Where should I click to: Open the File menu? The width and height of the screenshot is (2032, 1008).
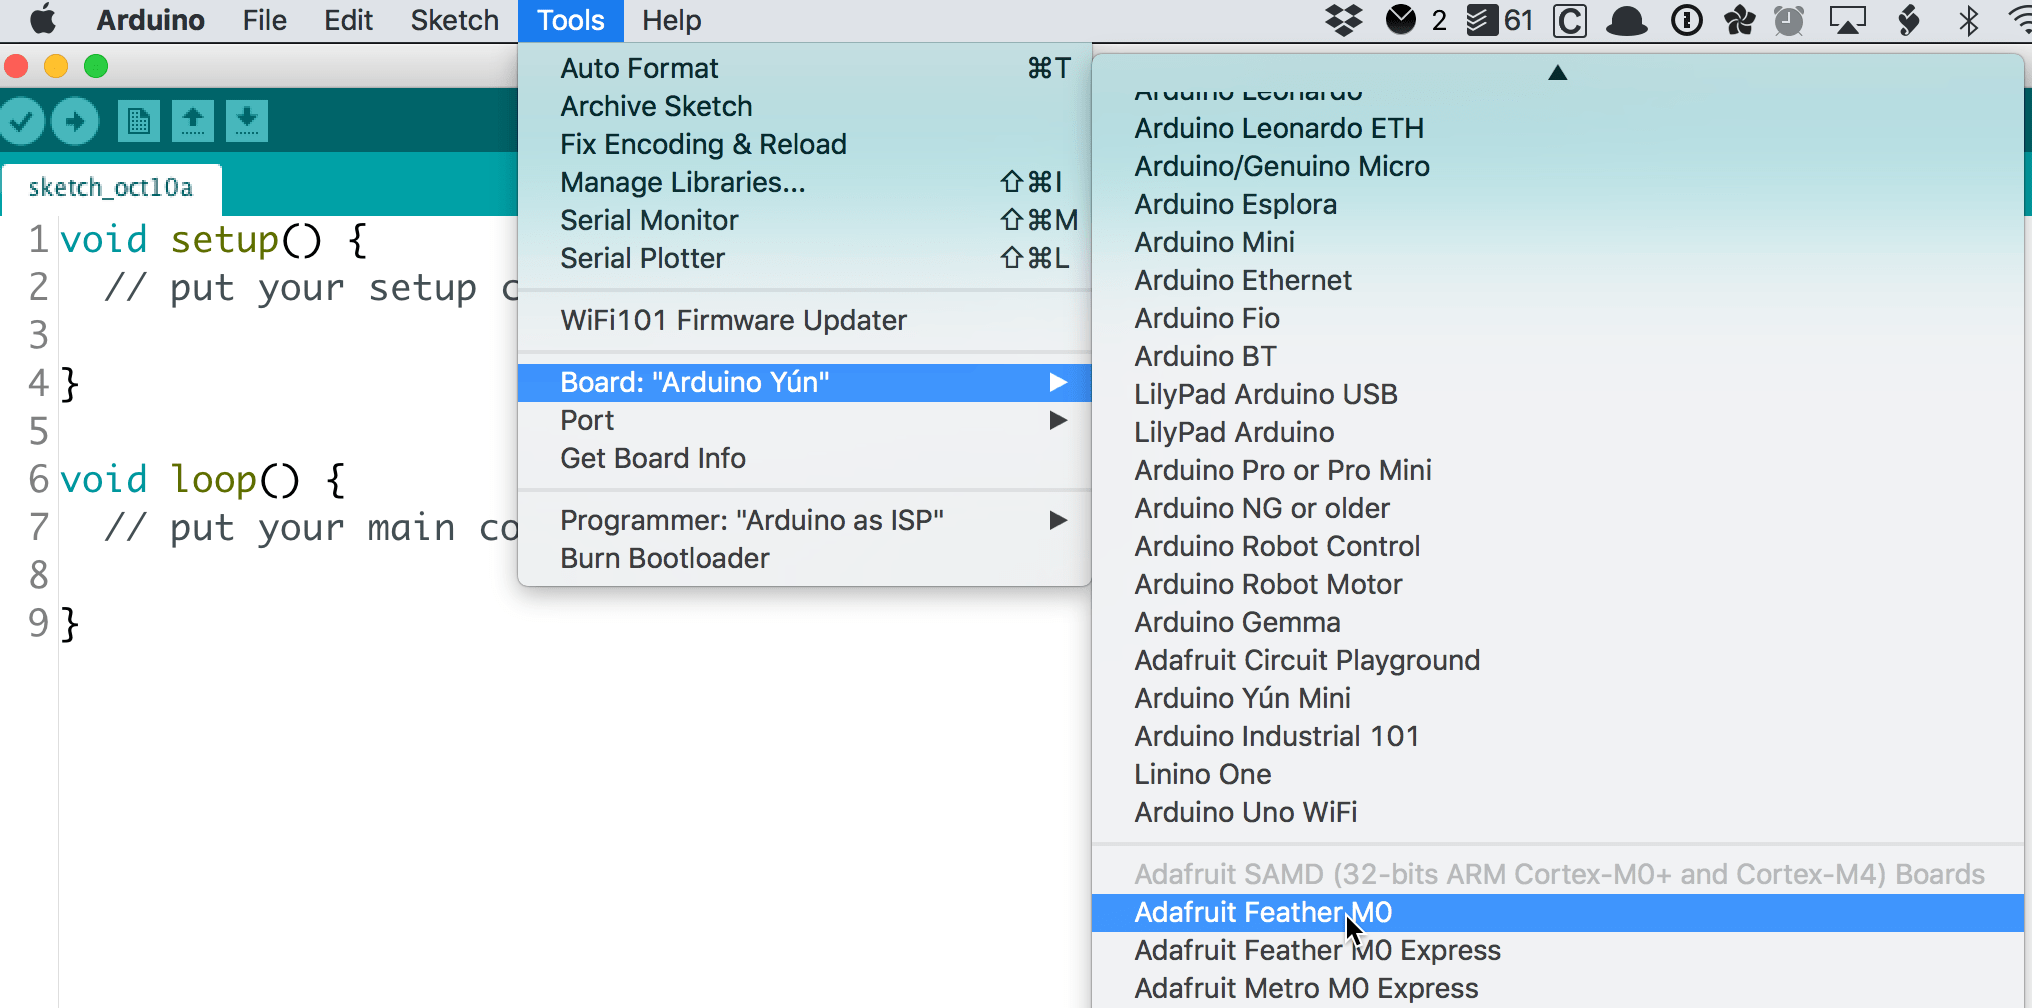[264, 20]
